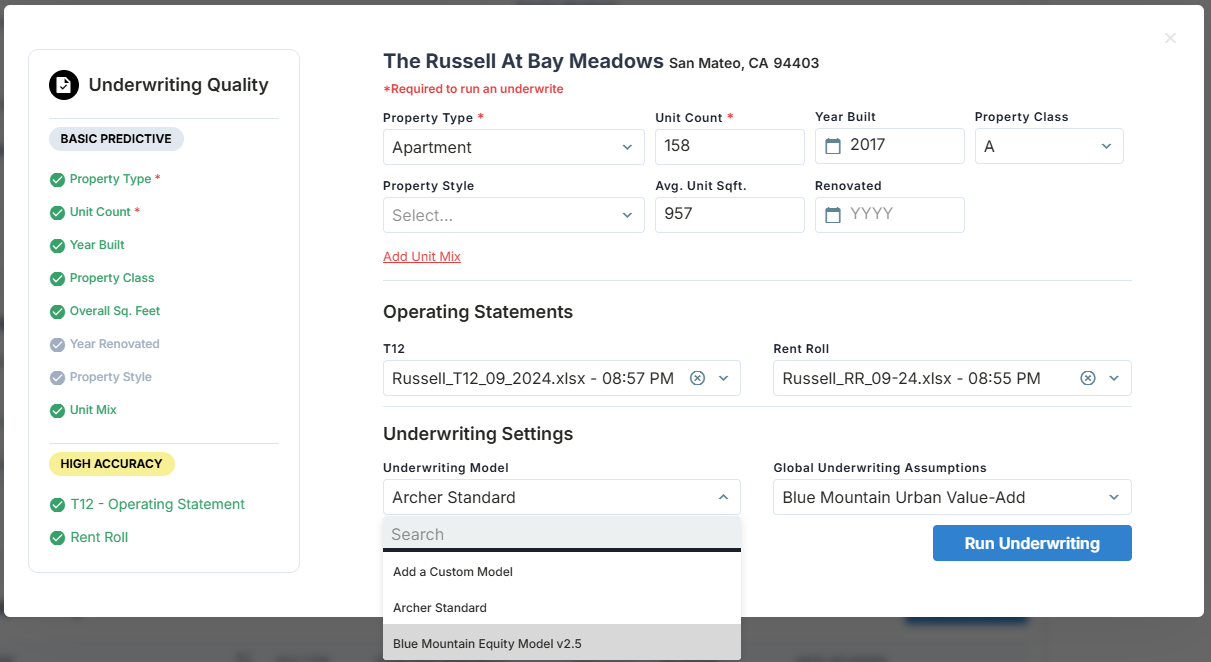This screenshot has height=662, width=1211.
Task: Click the T12 Operating Statement check icon
Action: coord(57,505)
